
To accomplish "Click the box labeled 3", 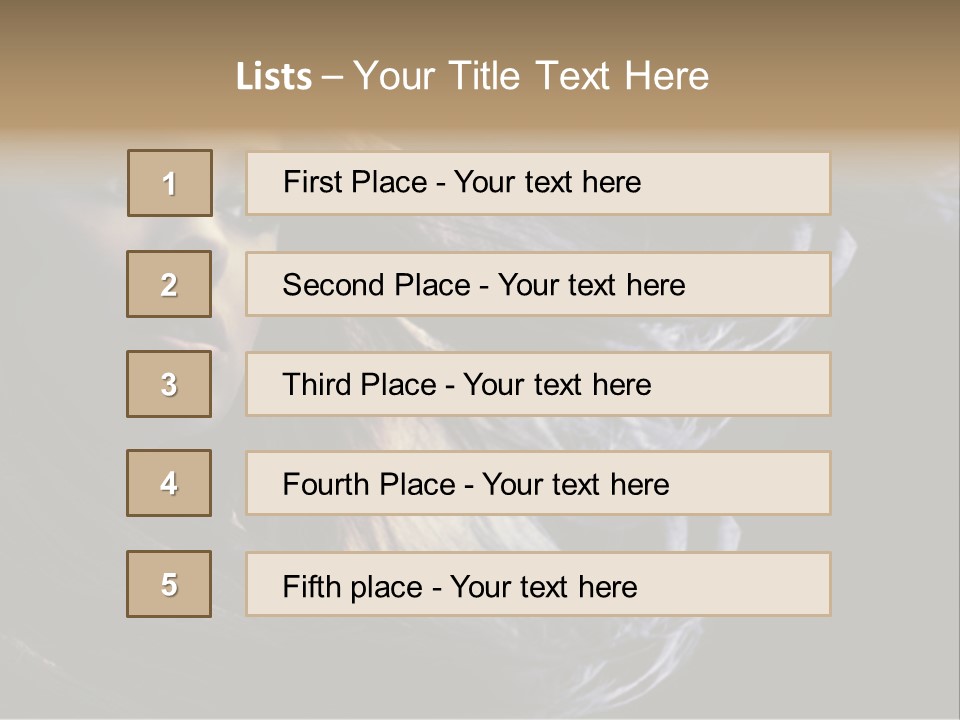I will coord(169,384).
